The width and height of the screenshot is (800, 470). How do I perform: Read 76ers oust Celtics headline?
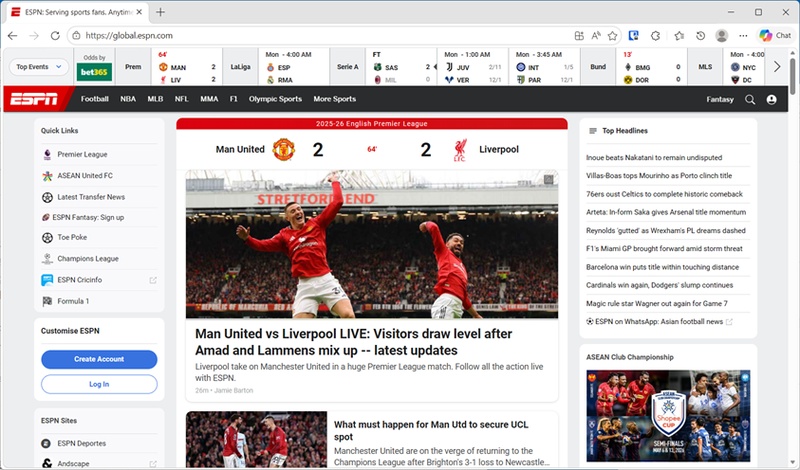pyautogui.click(x=664, y=194)
